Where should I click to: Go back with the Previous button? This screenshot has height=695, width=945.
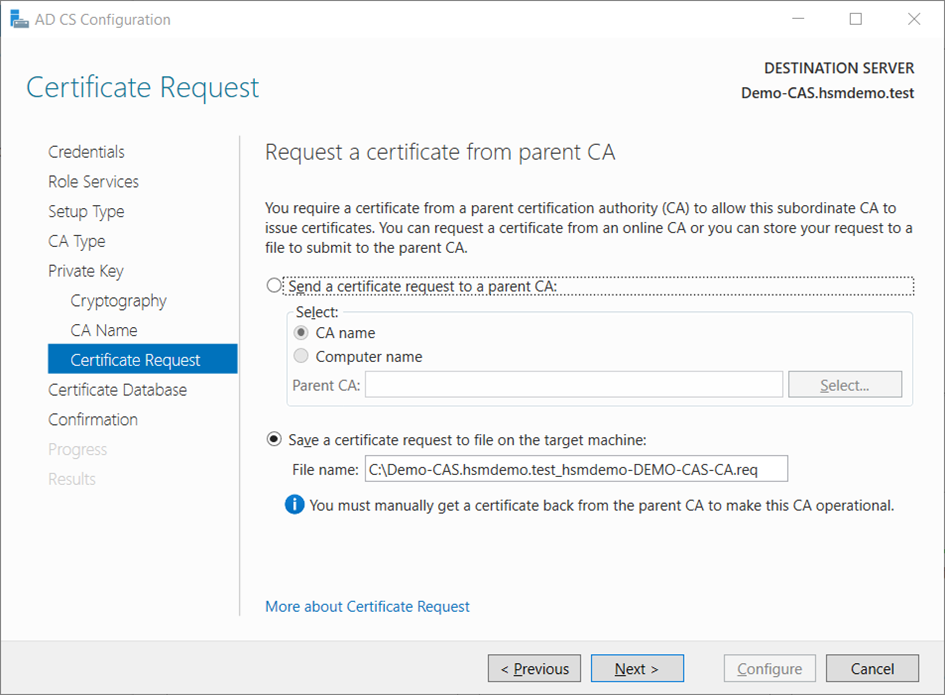pos(534,669)
